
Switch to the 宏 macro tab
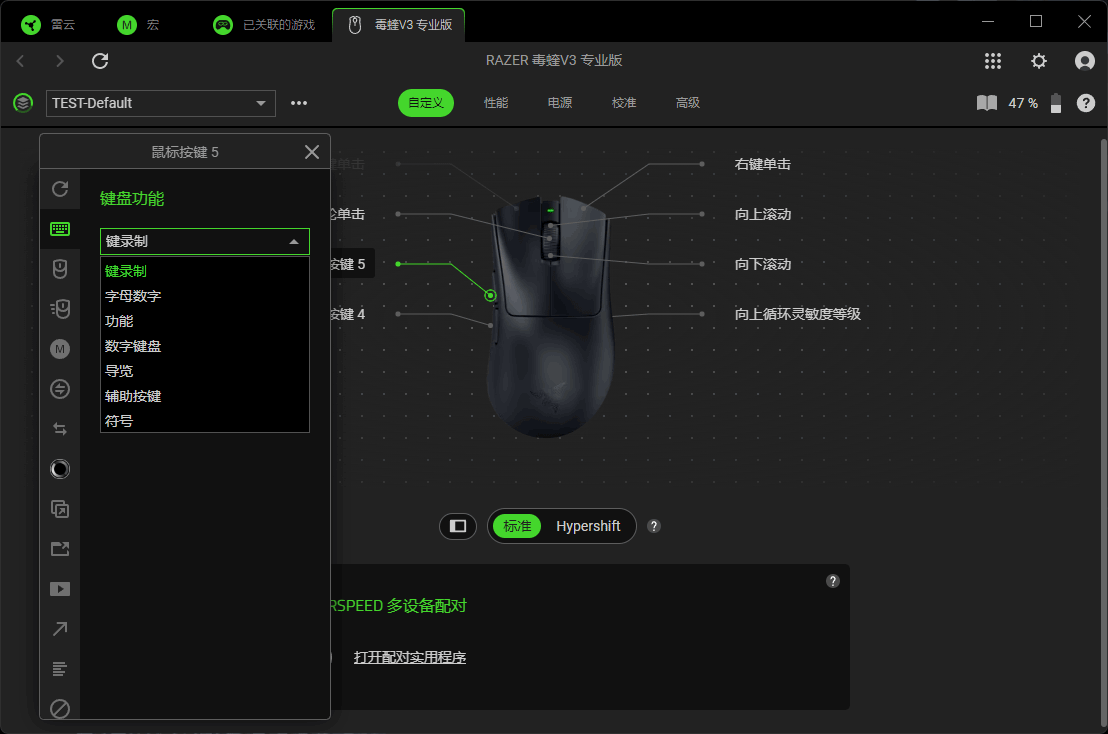(138, 25)
